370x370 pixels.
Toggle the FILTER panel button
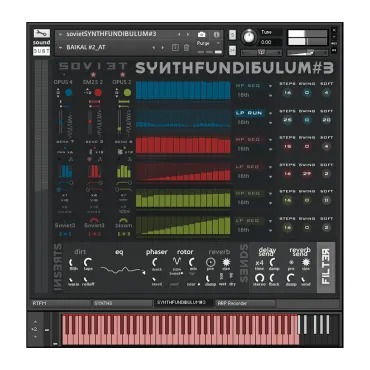tap(326, 267)
